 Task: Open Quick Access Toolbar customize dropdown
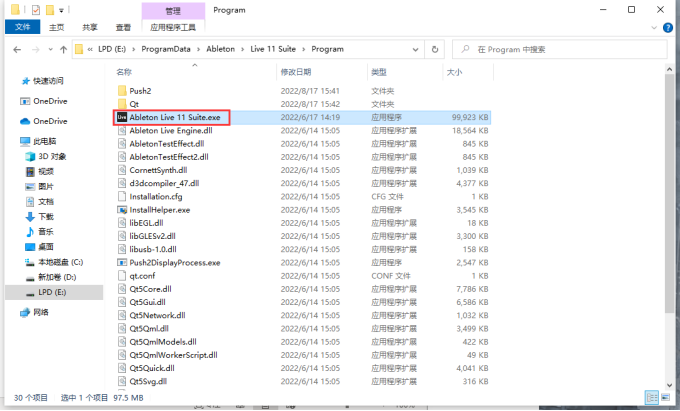(x=61, y=10)
